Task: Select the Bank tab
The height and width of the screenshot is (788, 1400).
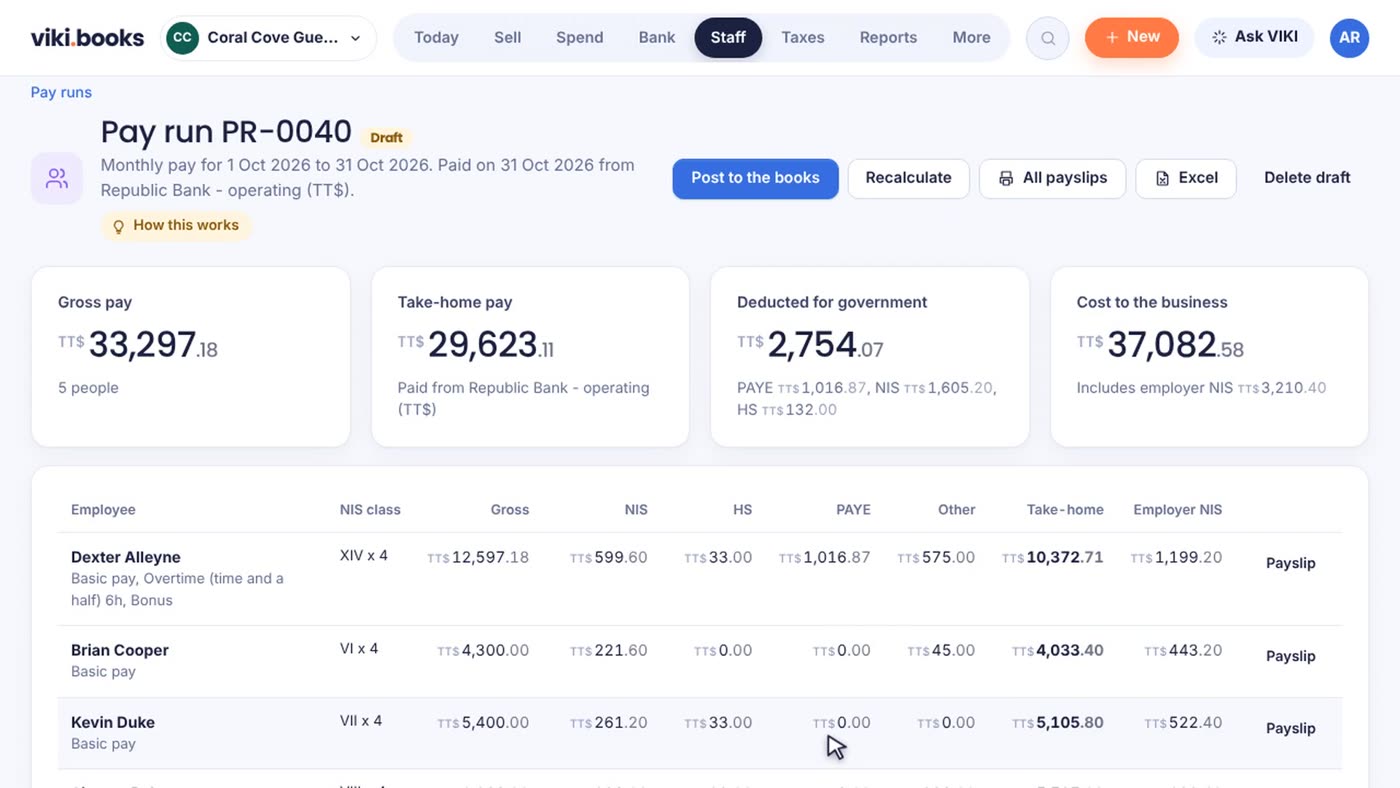Action: click(657, 38)
